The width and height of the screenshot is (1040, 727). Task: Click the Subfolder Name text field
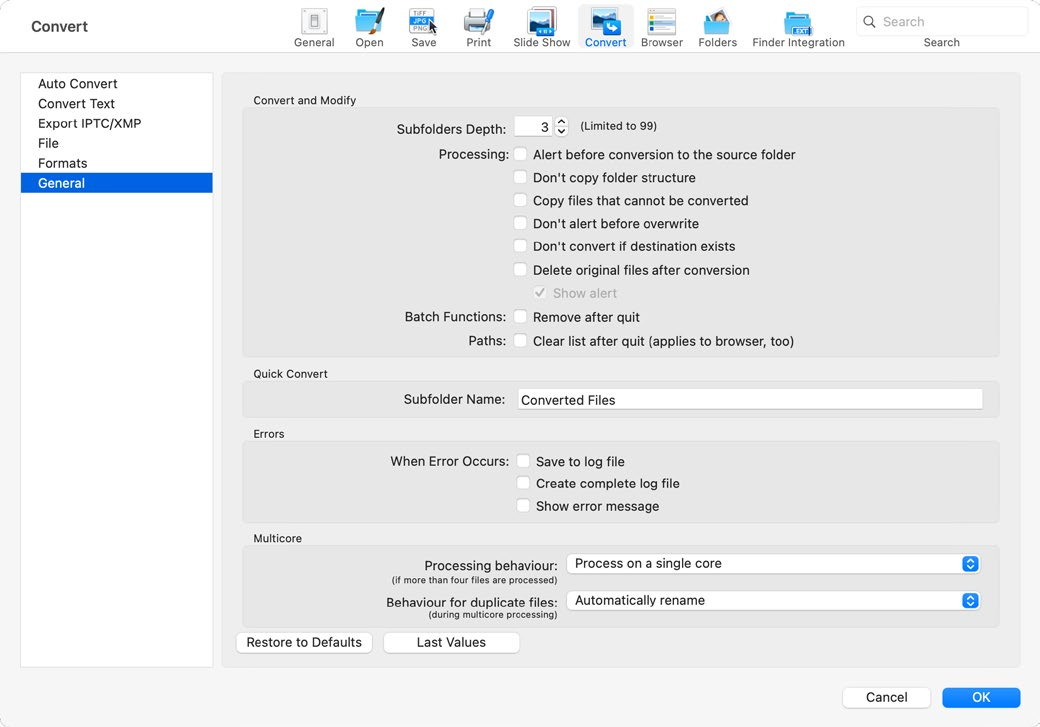(749, 399)
